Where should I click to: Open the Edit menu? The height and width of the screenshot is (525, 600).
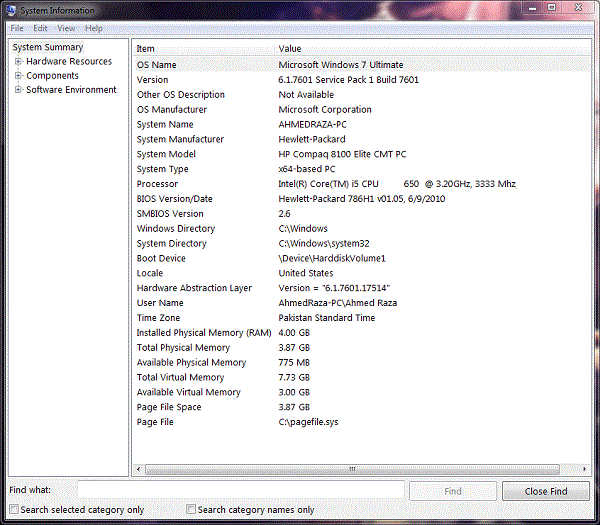[40, 28]
